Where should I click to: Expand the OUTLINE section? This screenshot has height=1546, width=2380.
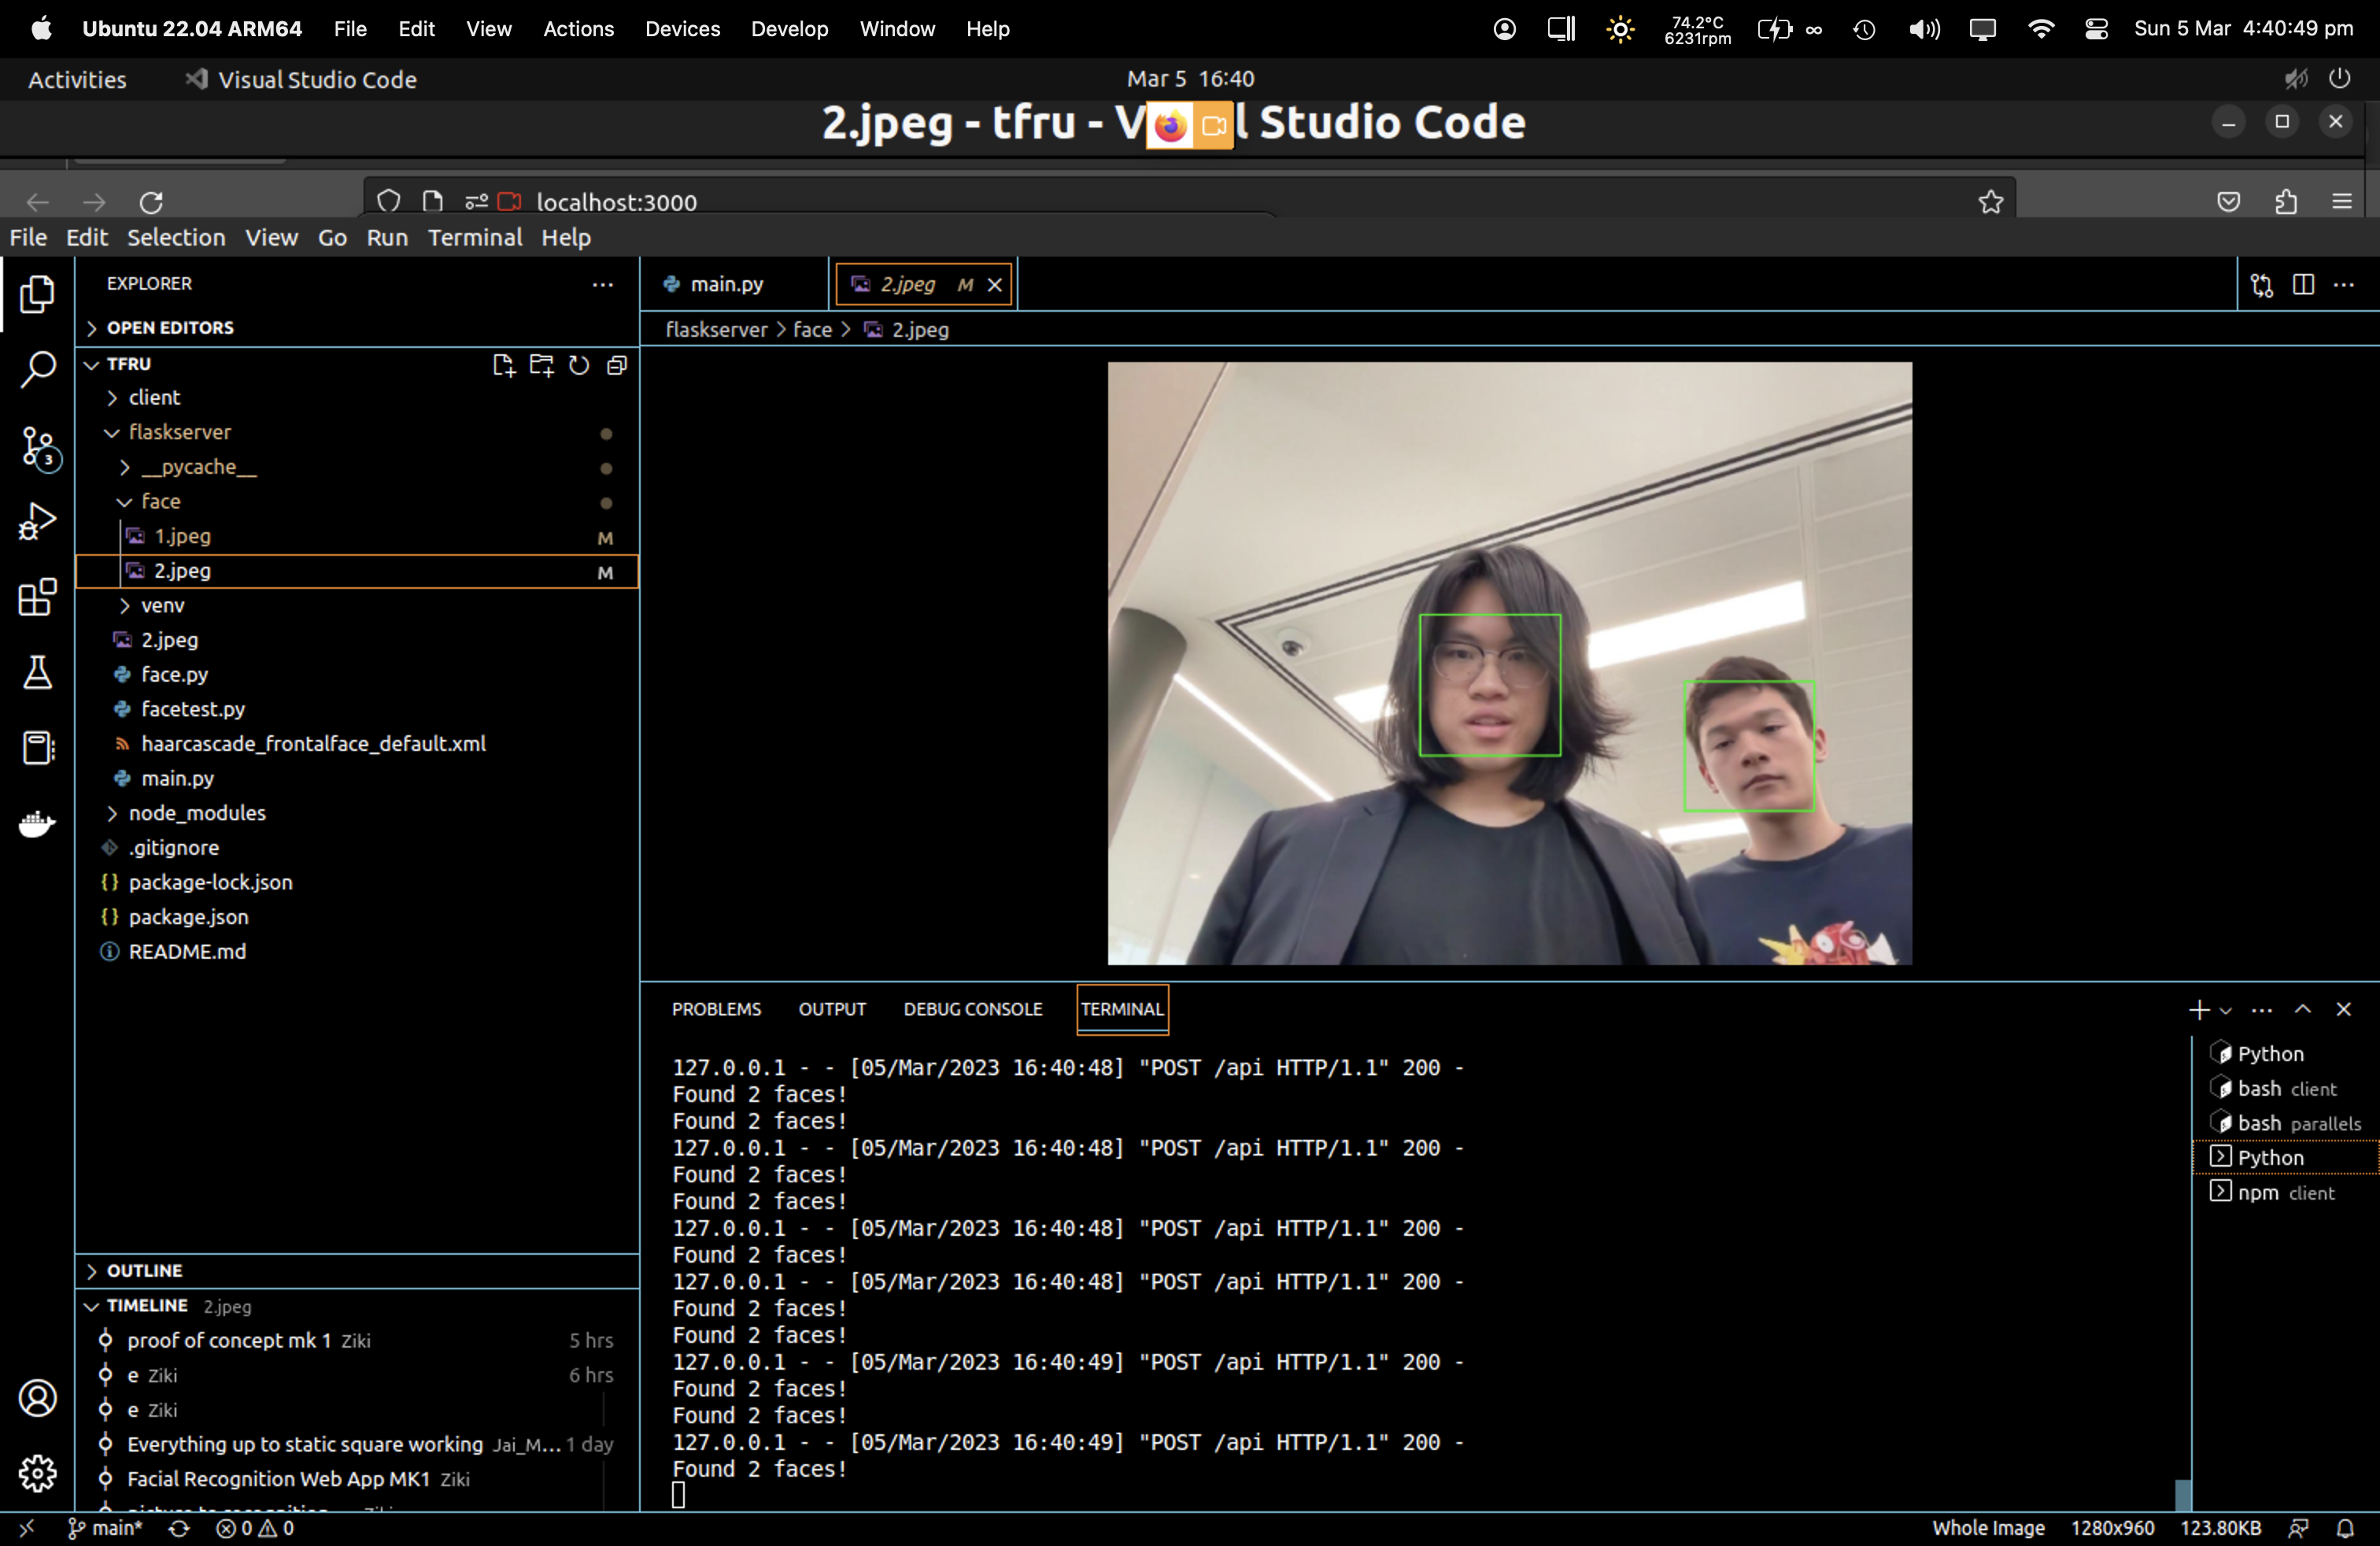144,1270
